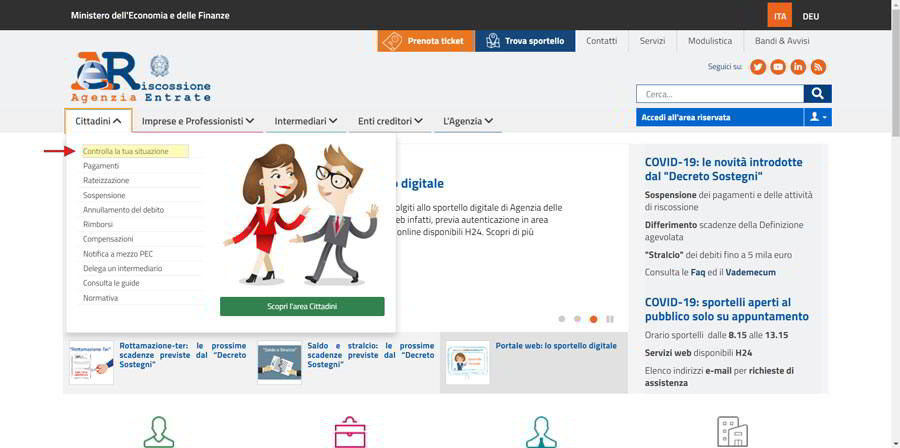This screenshot has height=448, width=900.
Task: Collapse the Cittadini menu
Action: (98, 121)
